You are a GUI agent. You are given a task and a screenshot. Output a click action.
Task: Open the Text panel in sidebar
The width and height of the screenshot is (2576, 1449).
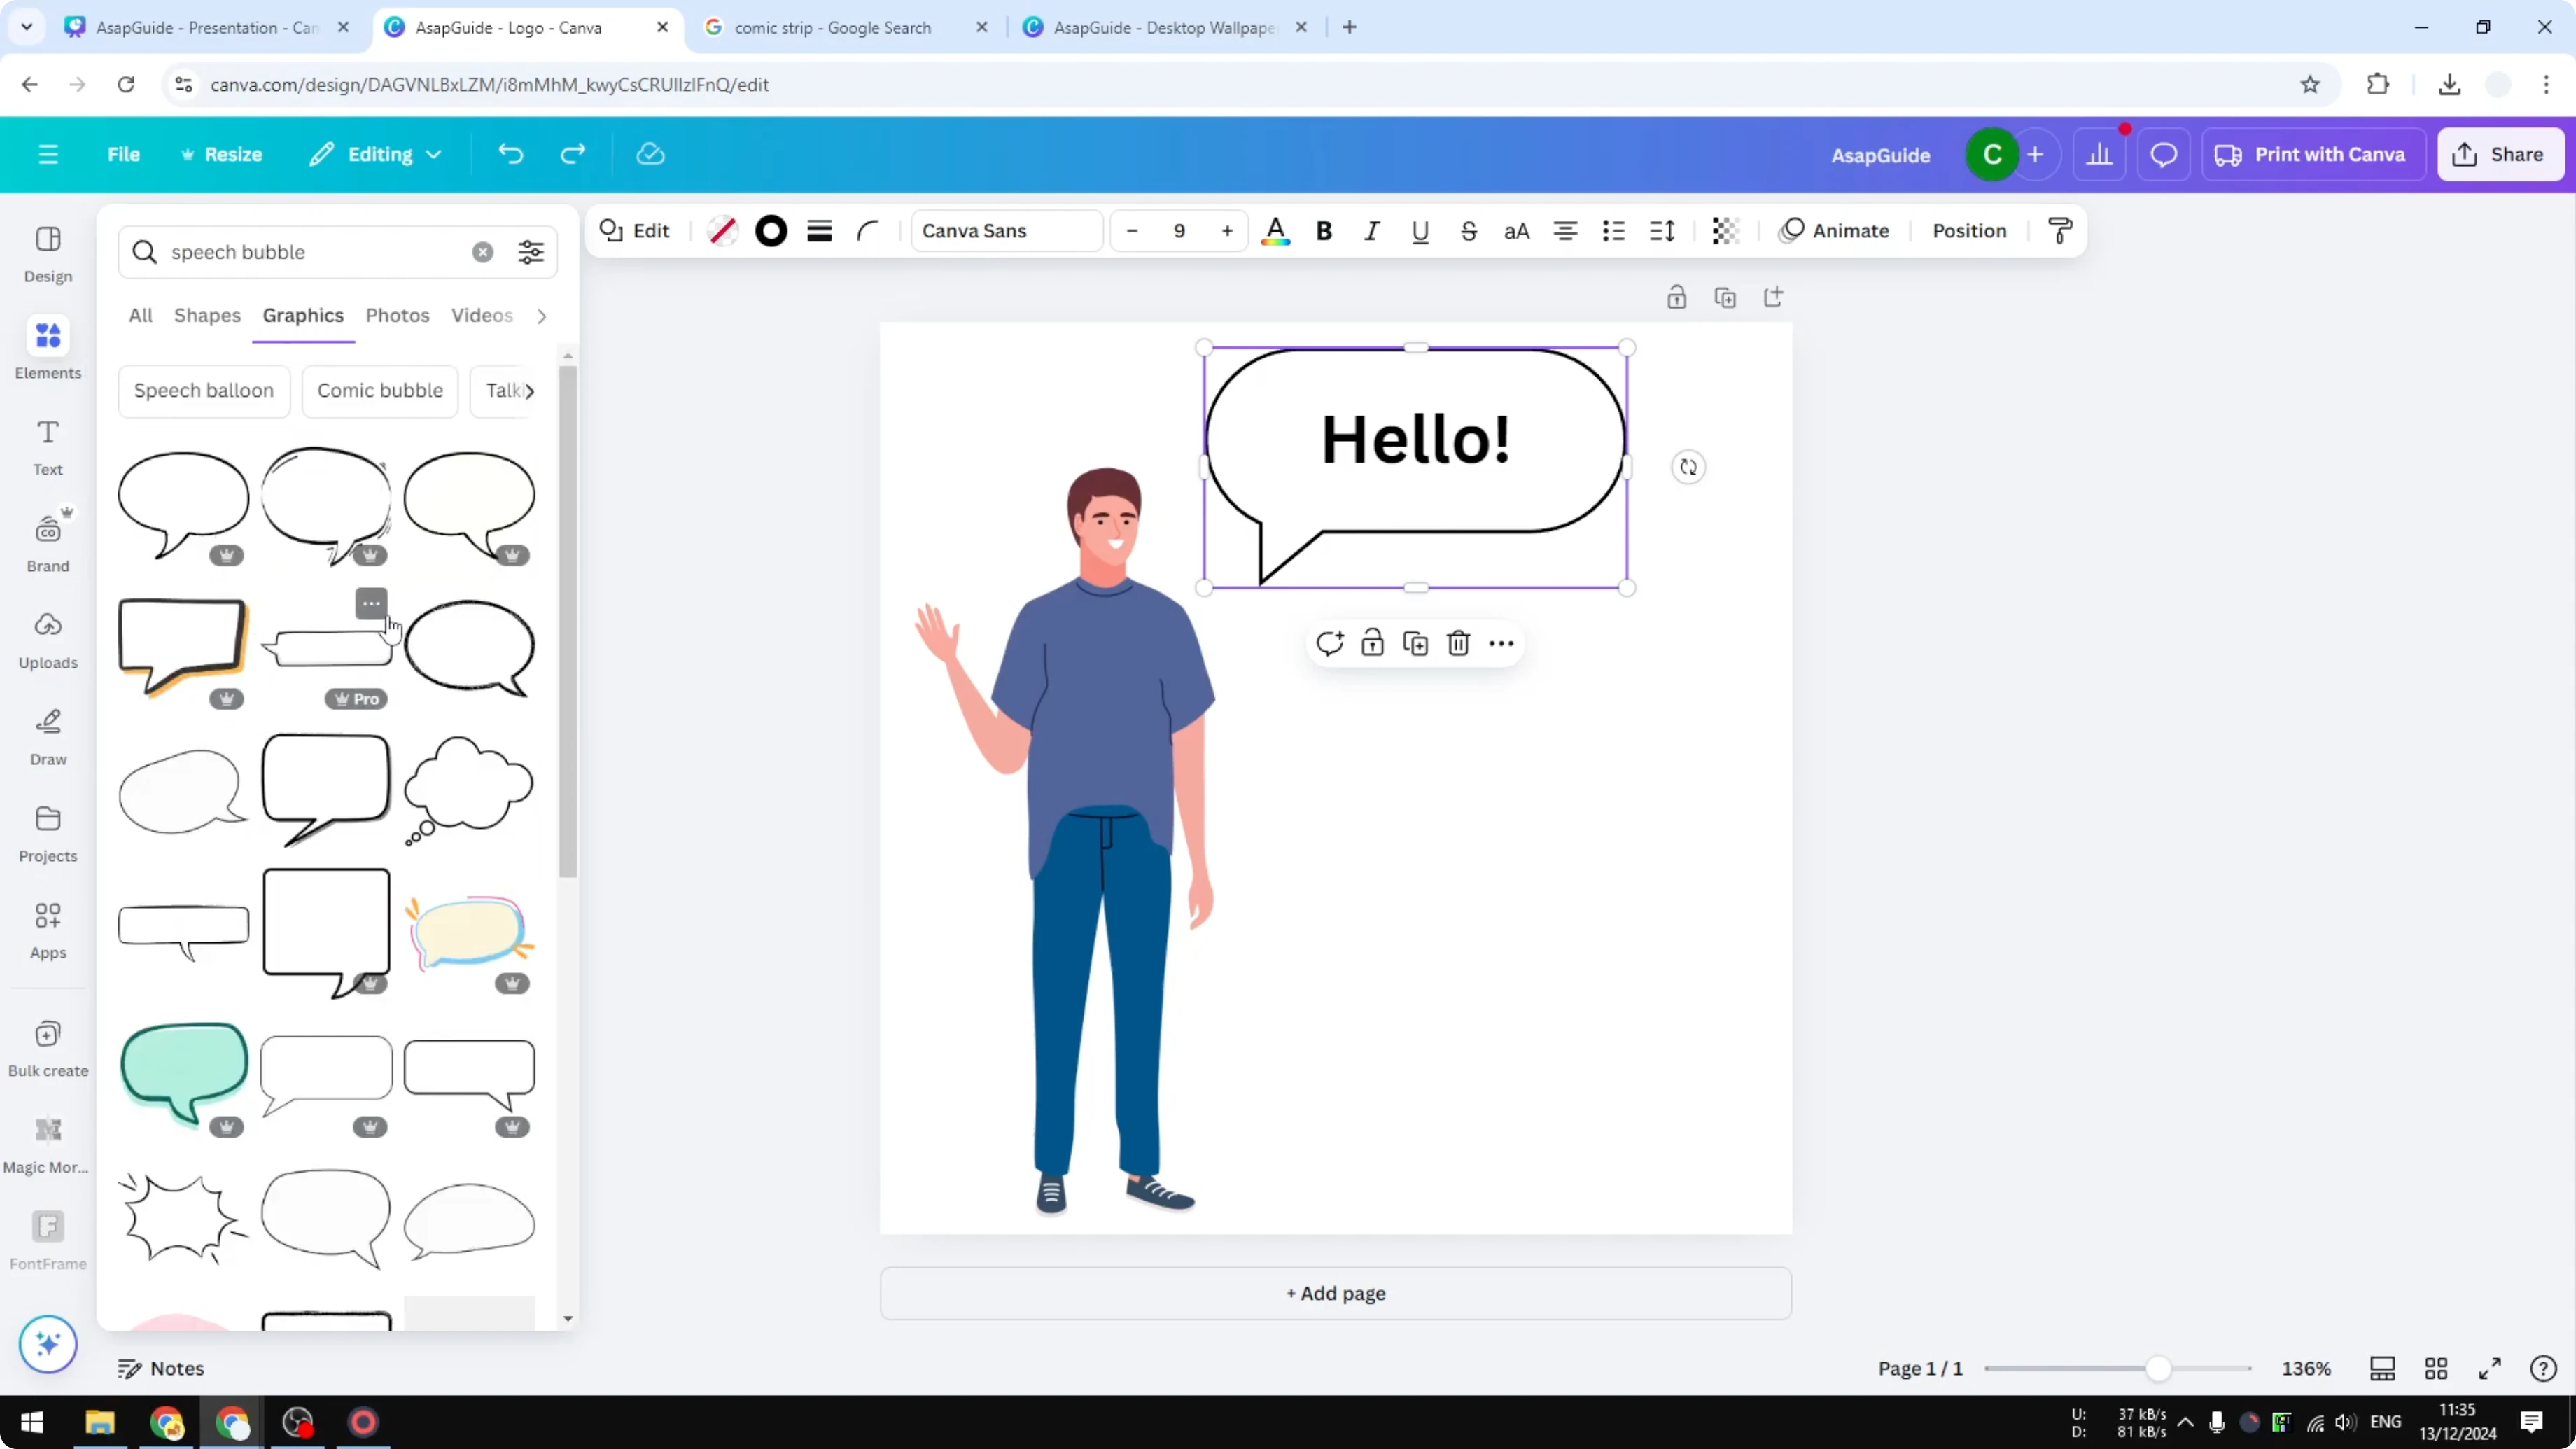click(47, 446)
